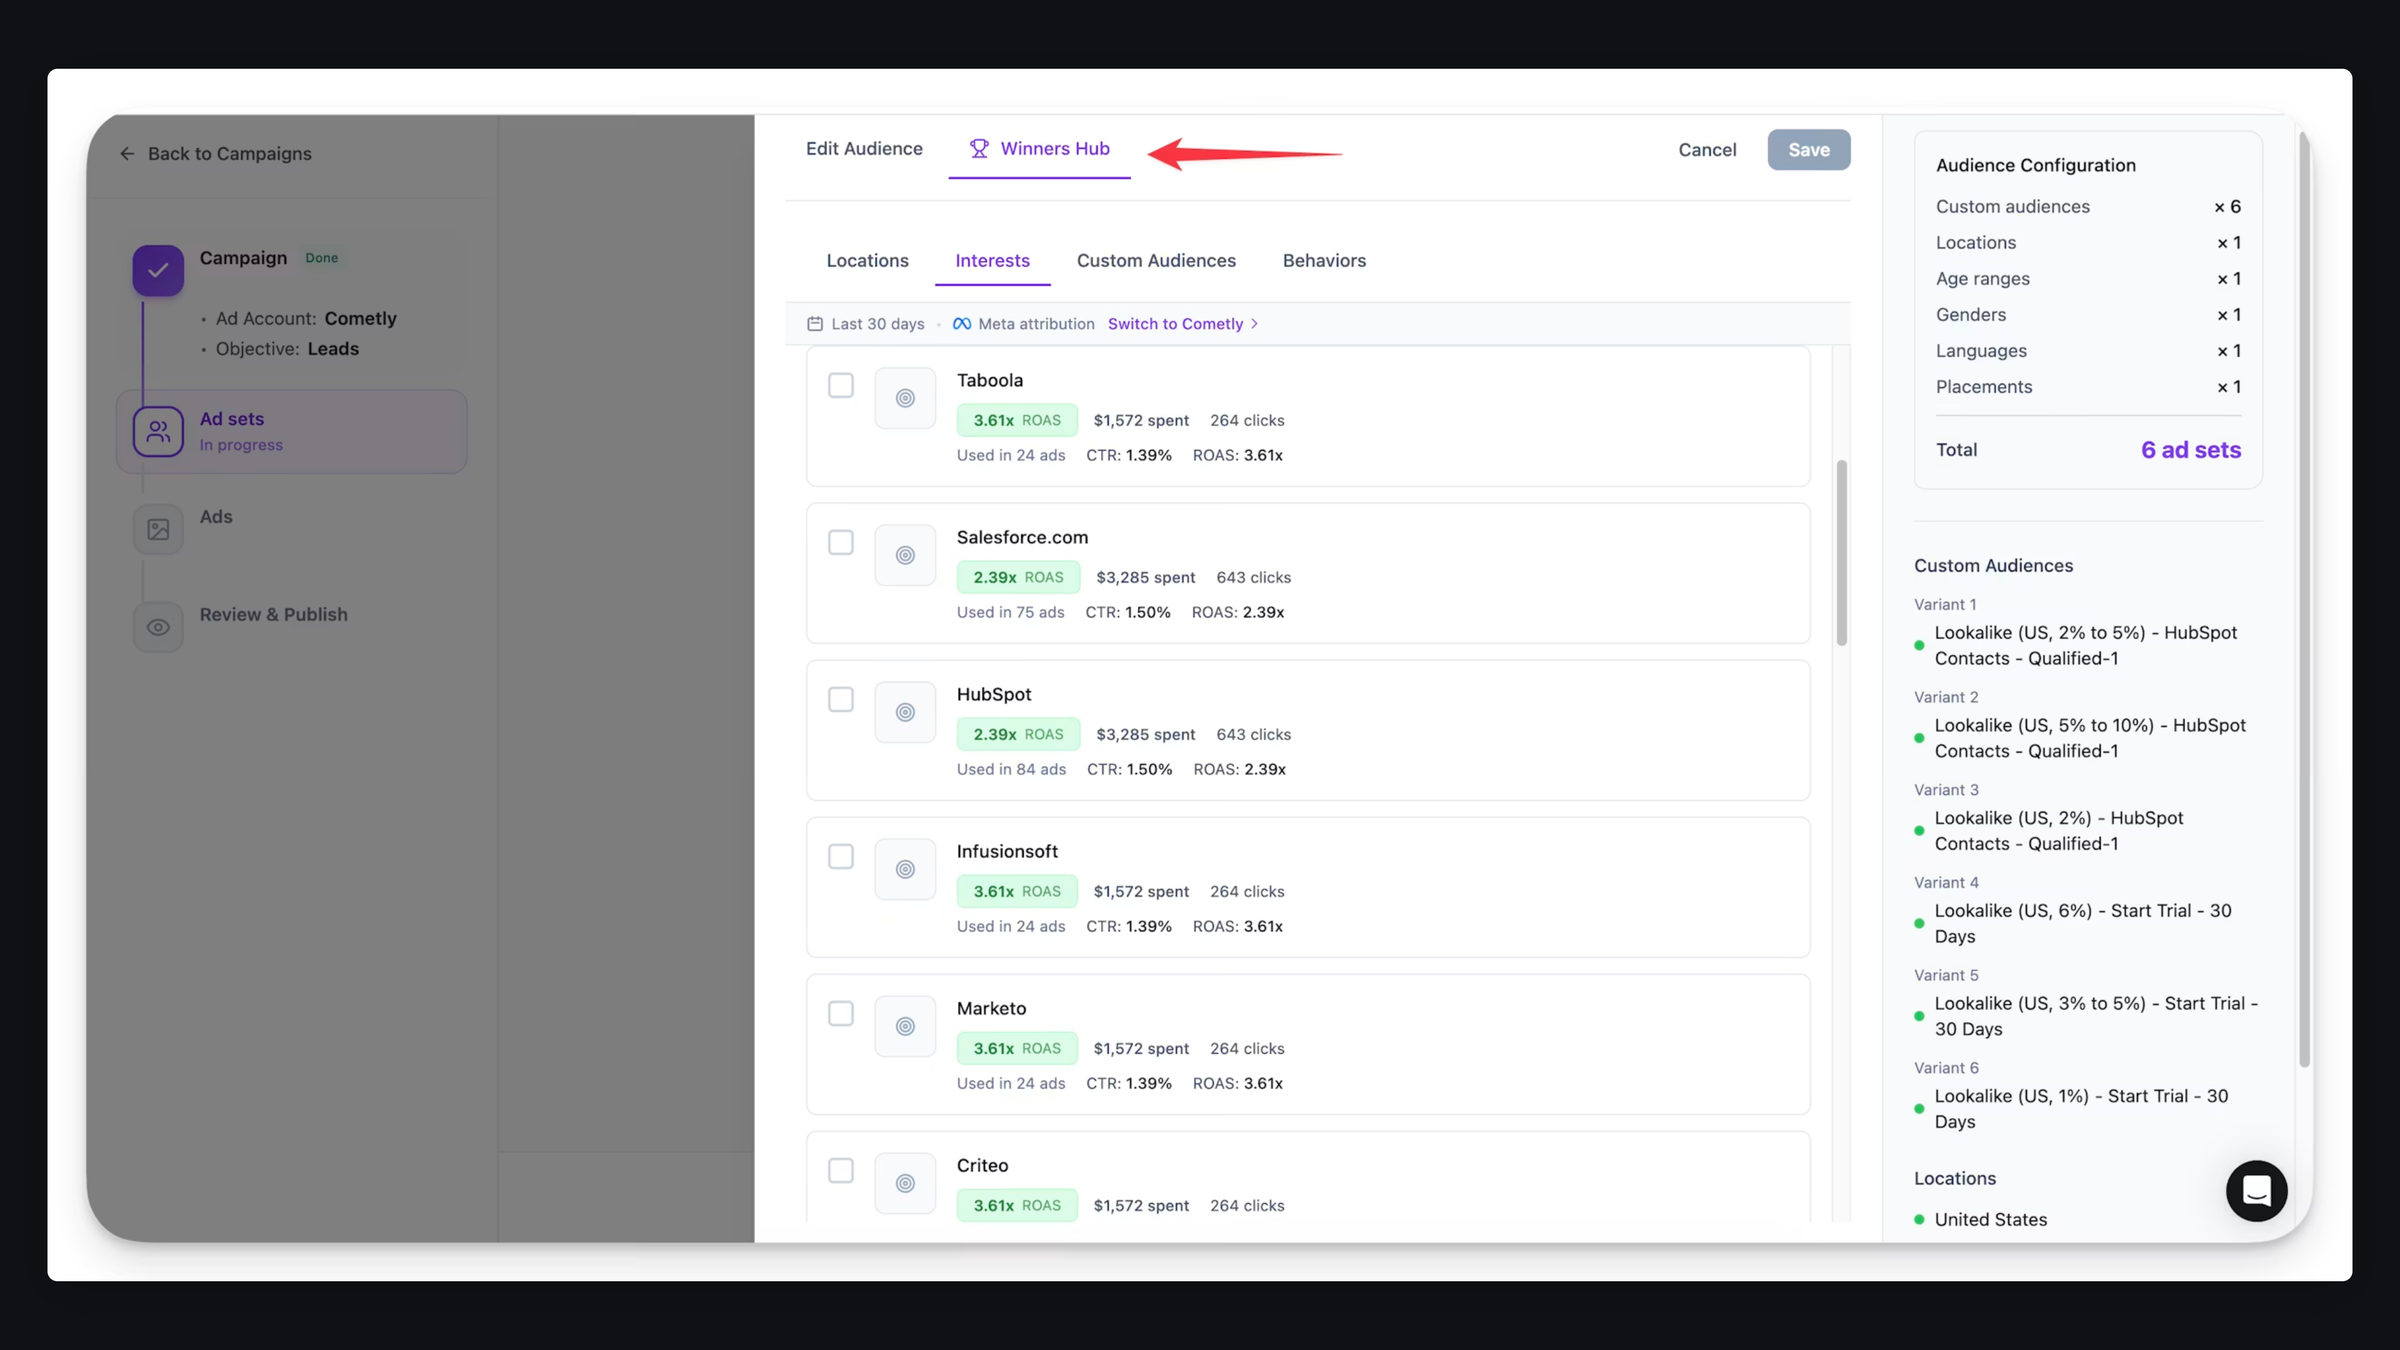
Task: Tick the HubSpot interest checkbox
Action: (841, 699)
